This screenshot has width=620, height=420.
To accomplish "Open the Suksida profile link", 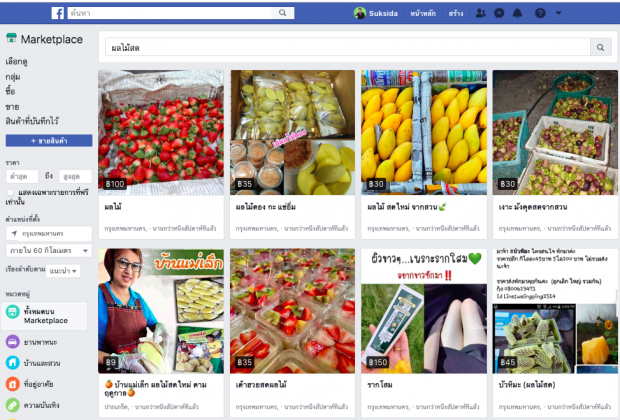I will coord(376,13).
